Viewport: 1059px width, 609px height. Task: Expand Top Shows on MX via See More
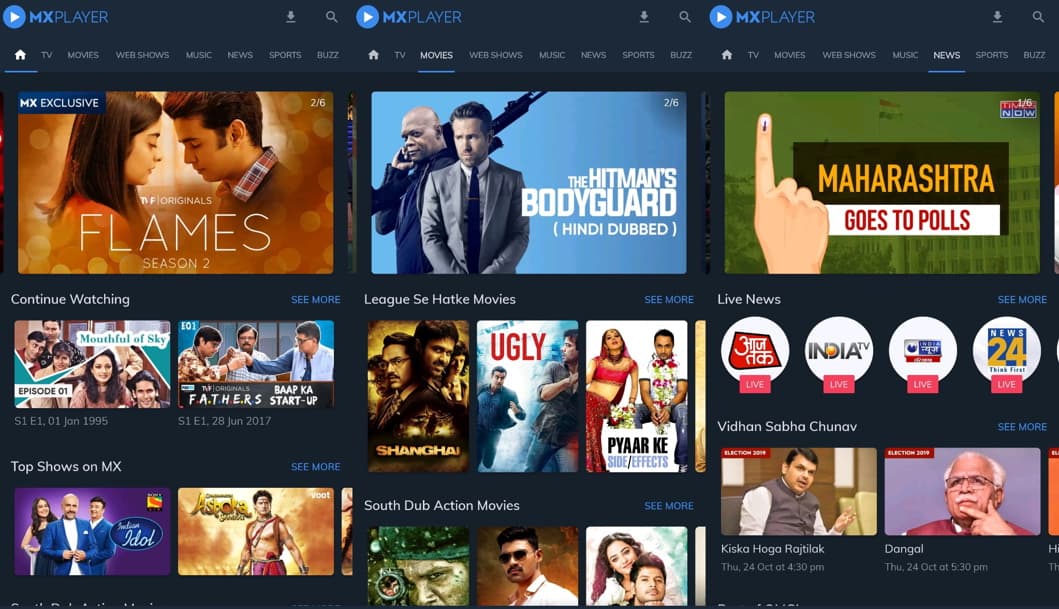315,467
